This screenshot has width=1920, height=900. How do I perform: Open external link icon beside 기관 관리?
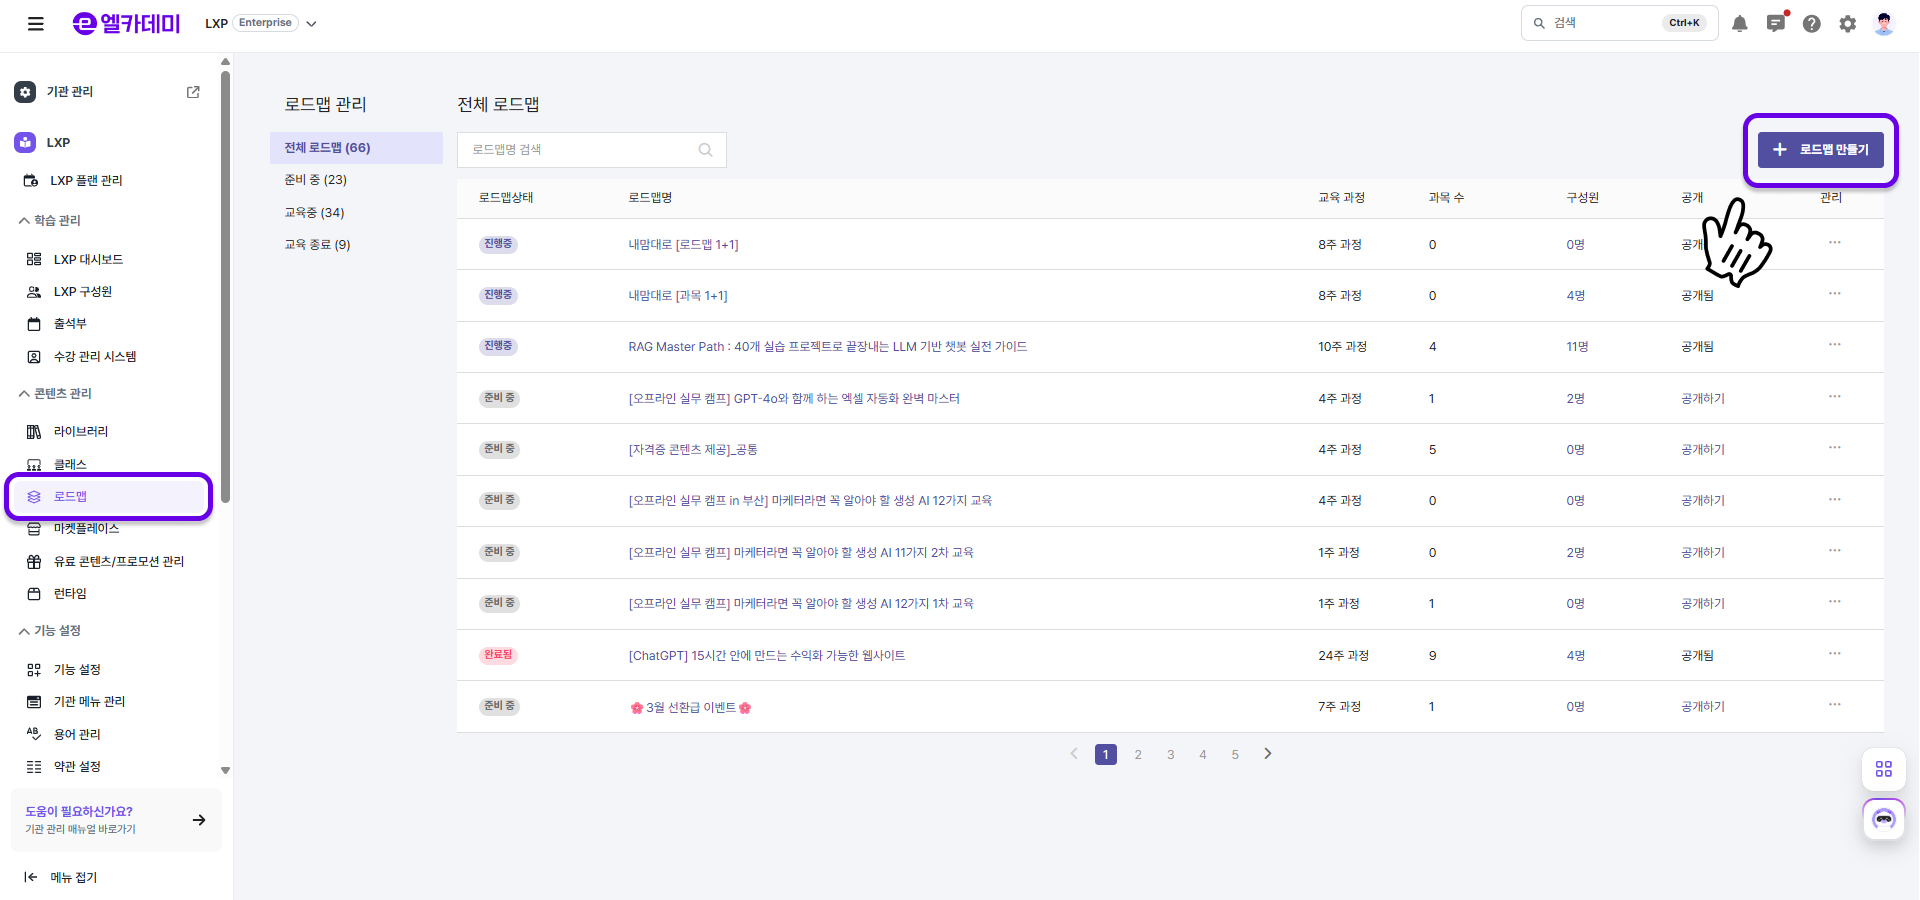[x=193, y=92]
